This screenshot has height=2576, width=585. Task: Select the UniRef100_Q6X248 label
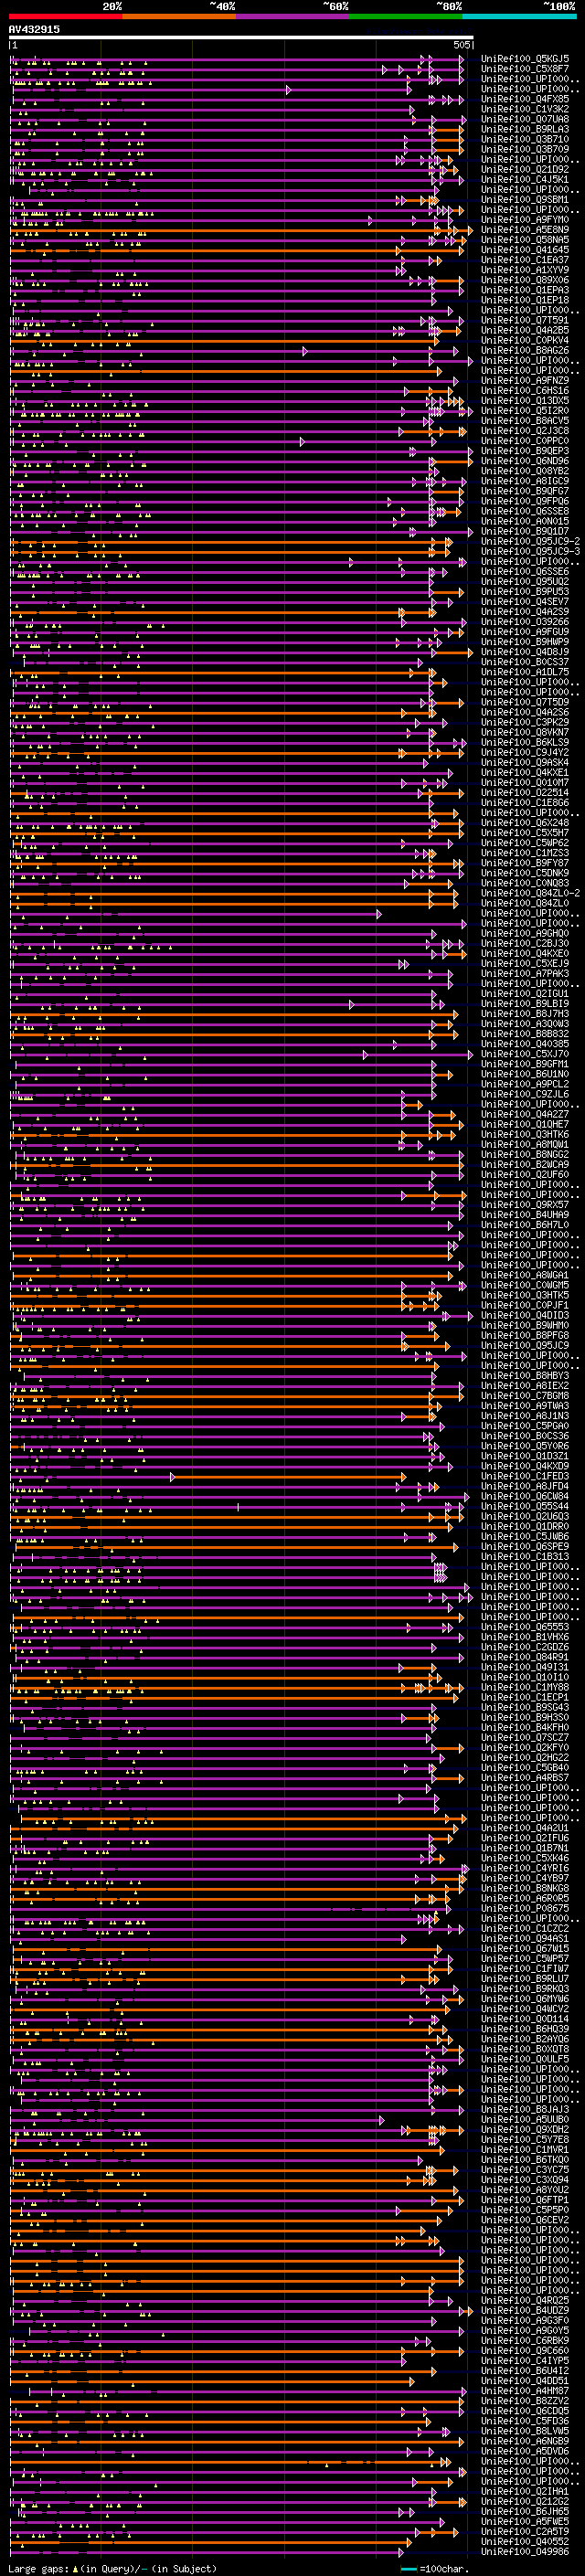525,822
